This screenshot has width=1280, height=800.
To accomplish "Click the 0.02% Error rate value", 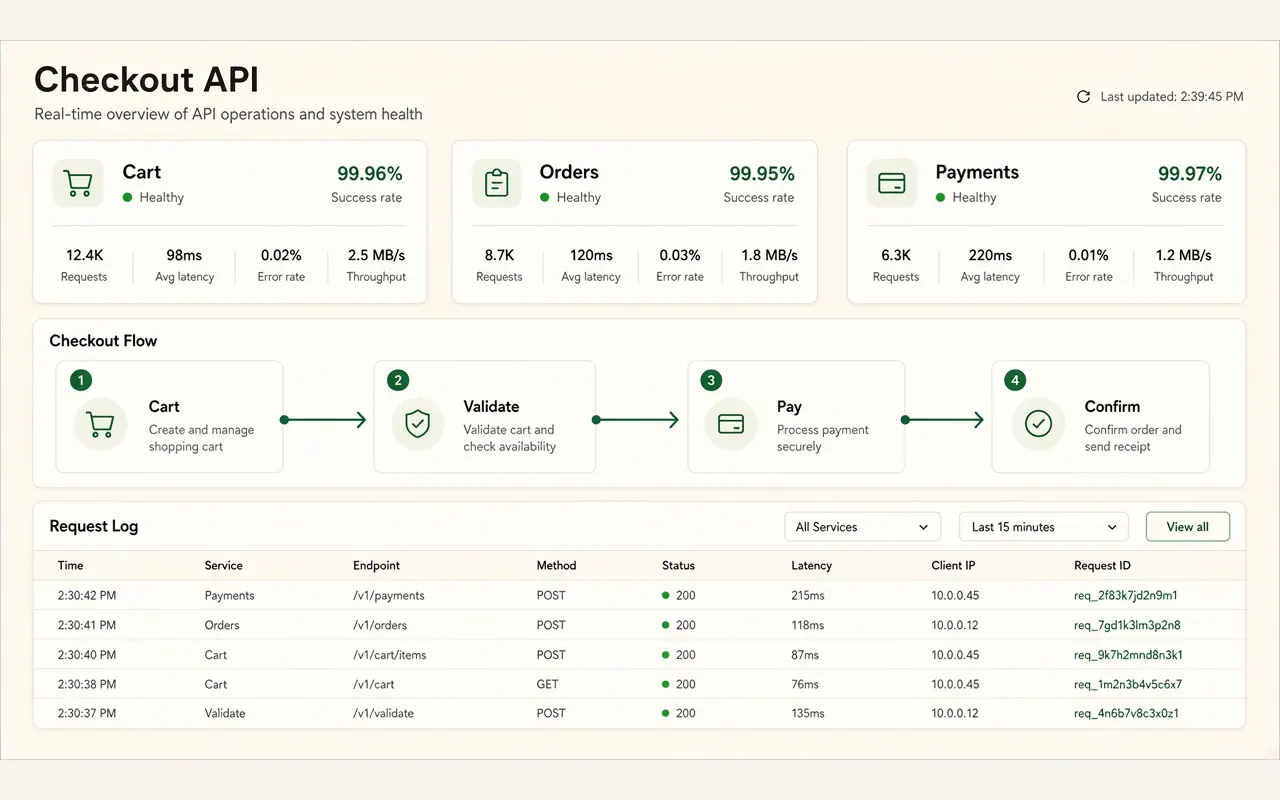I will (x=281, y=255).
